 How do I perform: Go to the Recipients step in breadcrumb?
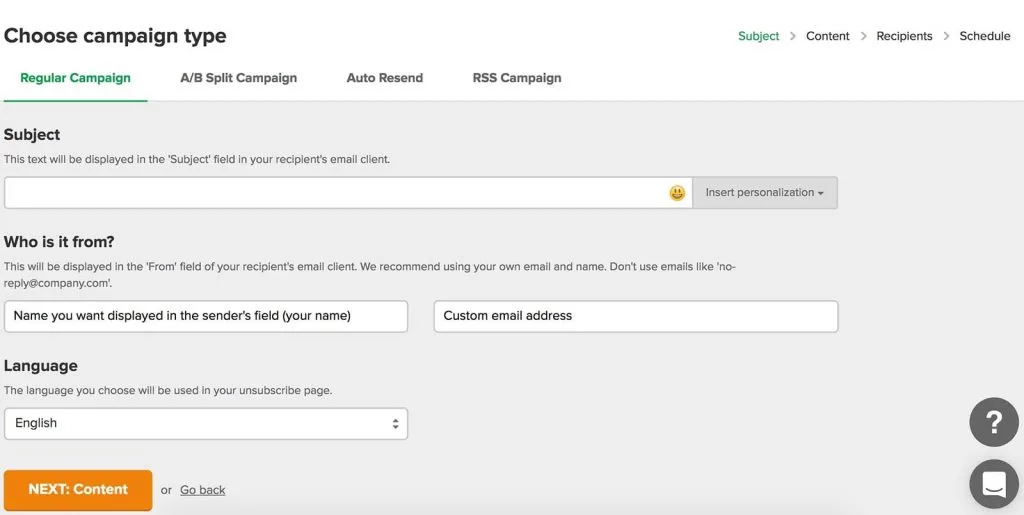[904, 36]
